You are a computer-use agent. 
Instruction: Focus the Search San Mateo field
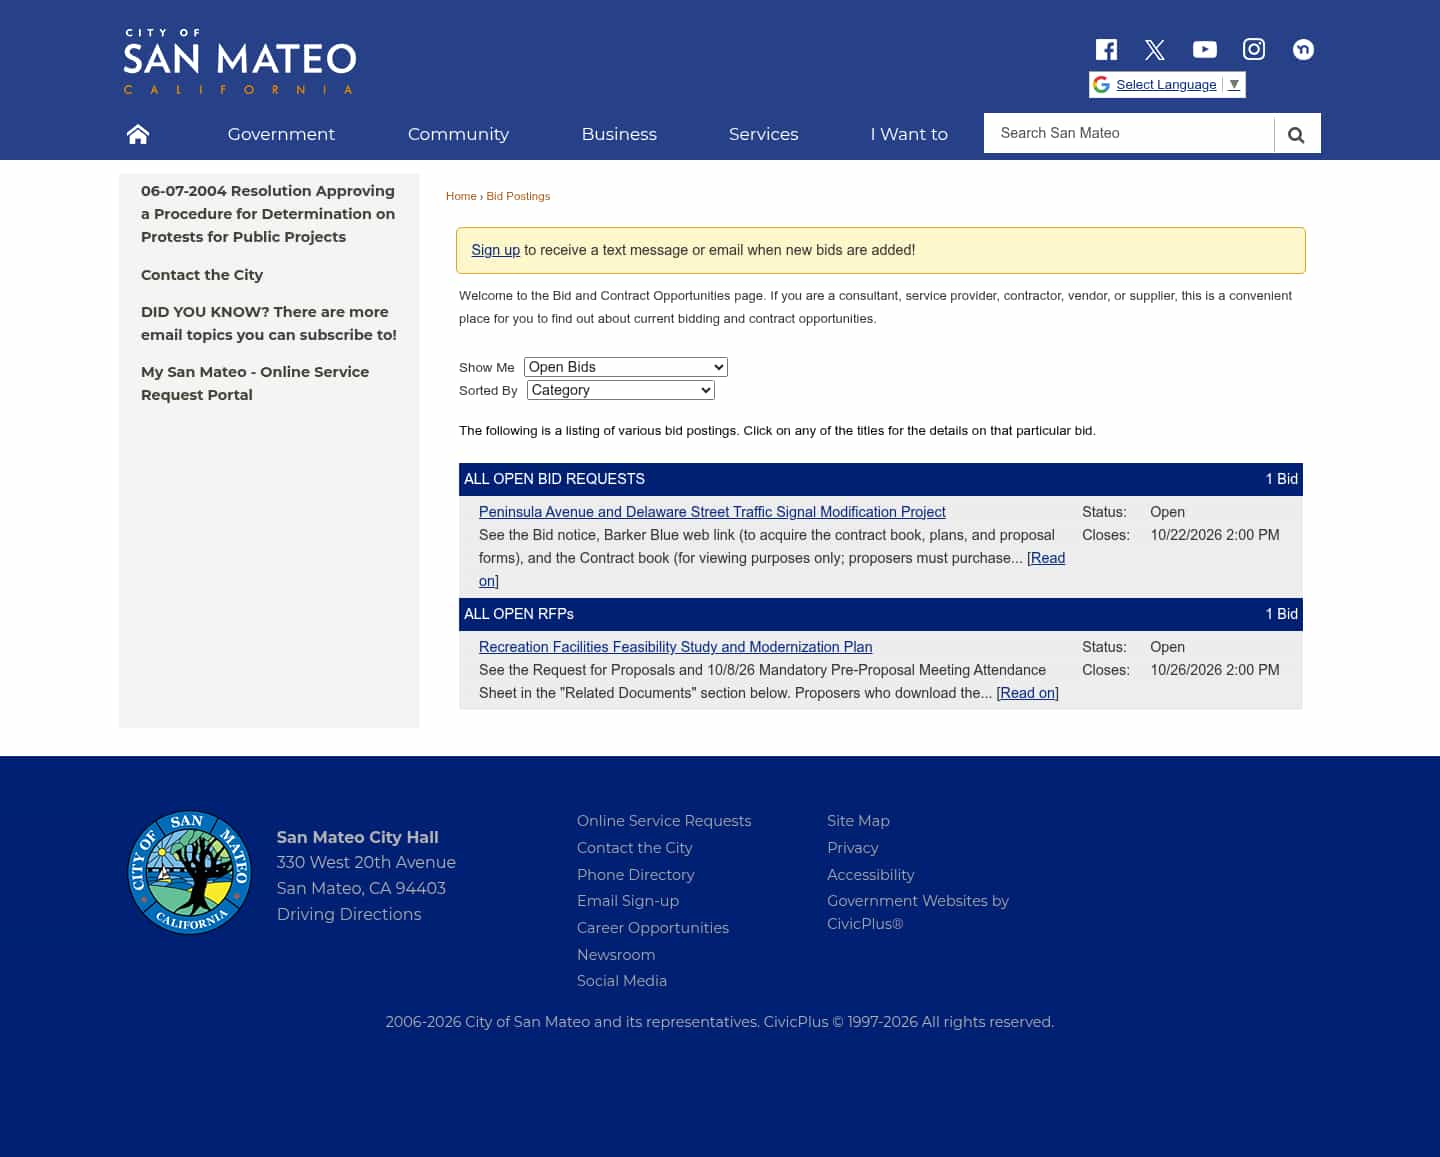(x=1129, y=133)
